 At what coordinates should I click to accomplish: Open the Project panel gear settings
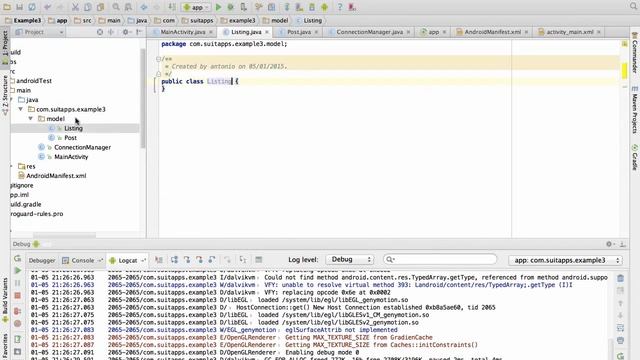(x=126, y=32)
